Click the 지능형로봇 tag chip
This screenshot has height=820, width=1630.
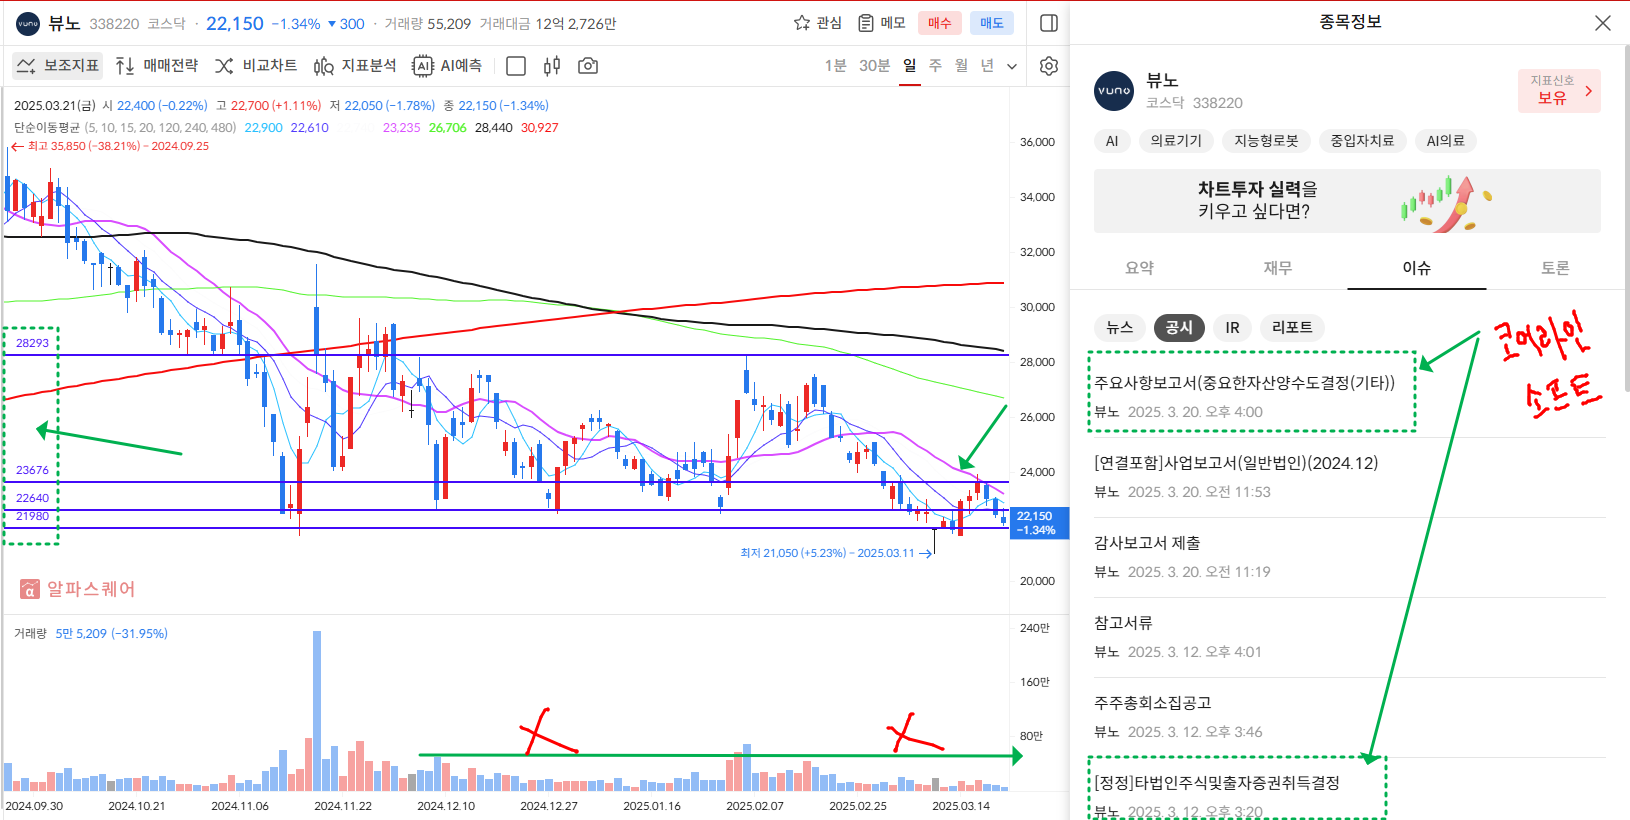pyautogui.click(x=1266, y=141)
